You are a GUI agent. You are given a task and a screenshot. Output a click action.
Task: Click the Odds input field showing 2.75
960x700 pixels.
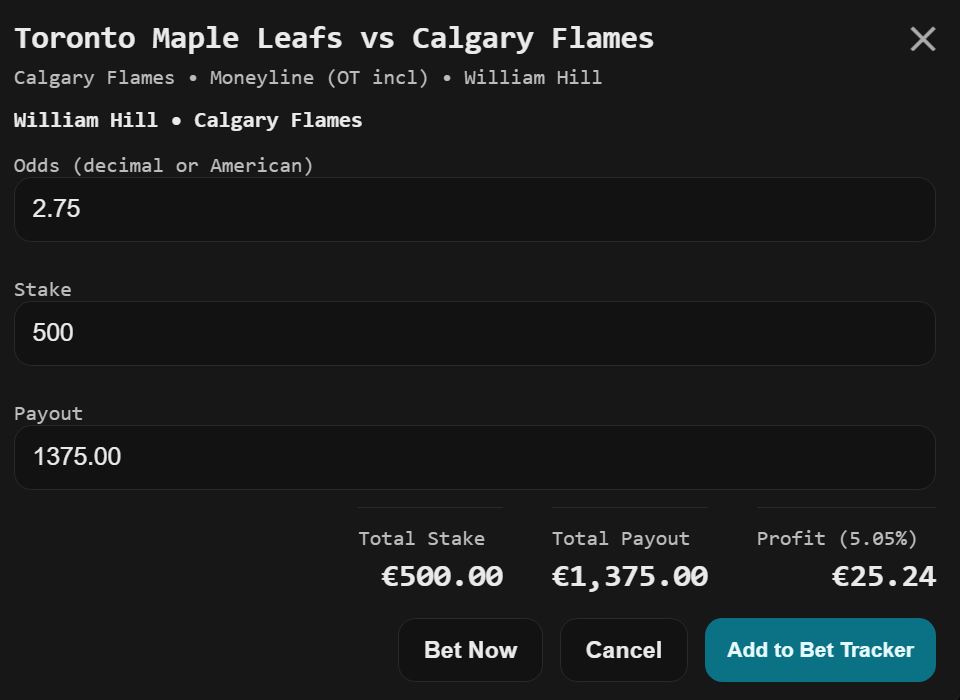click(474, 209)
